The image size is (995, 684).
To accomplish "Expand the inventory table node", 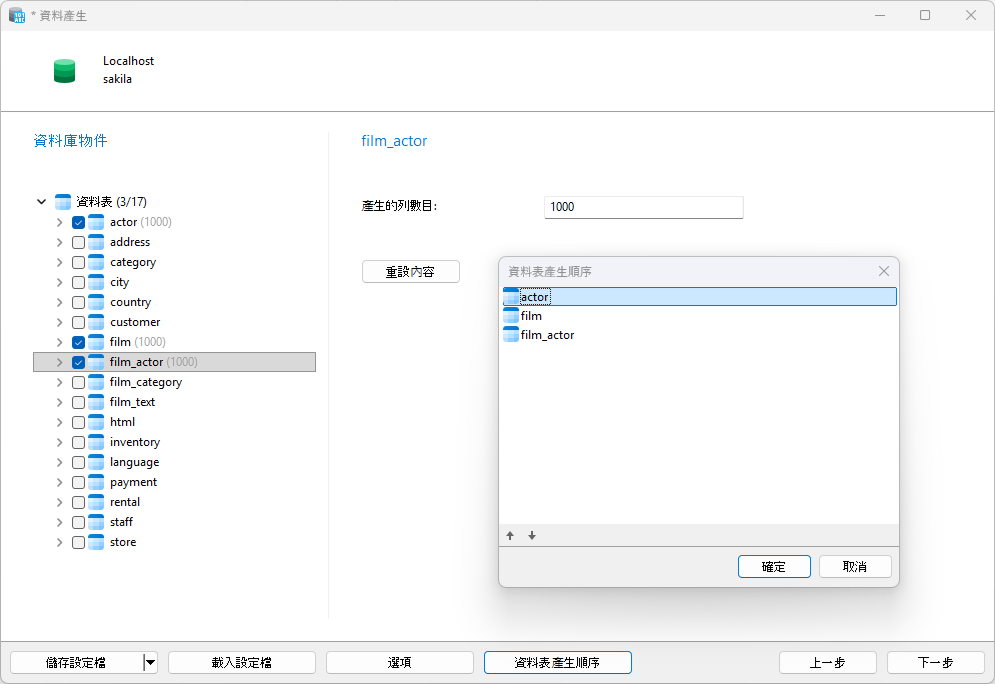I will [x=59, y=442].
